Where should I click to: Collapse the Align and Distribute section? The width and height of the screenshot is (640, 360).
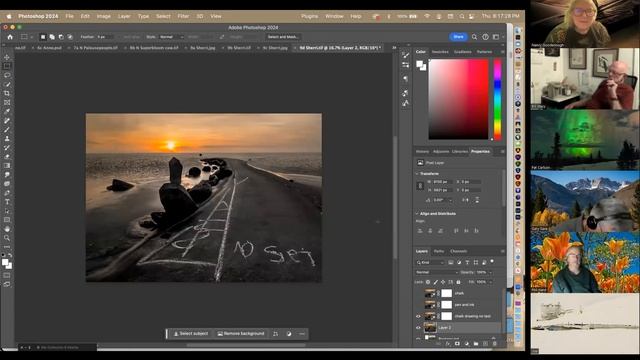click(417, 213)
